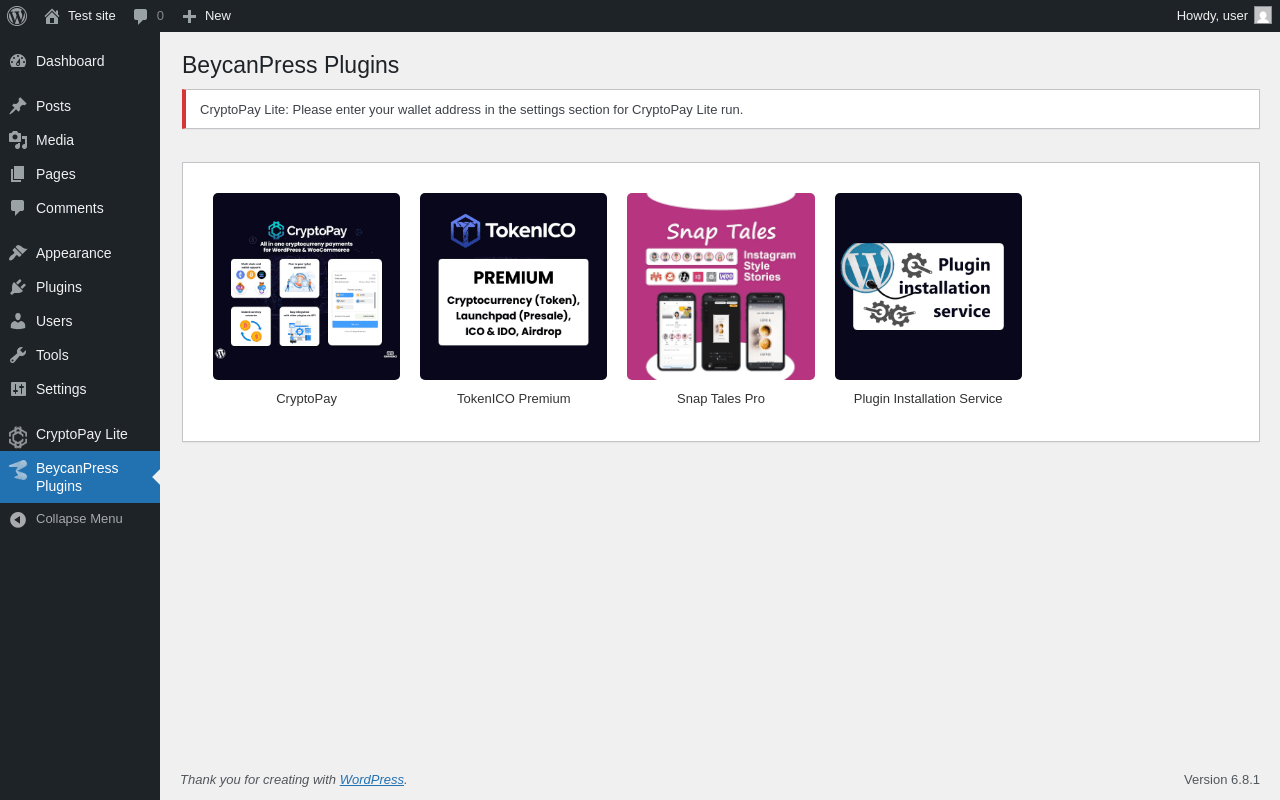This screenshot has width=1280, height=800.
Task: Click the BeycanPress Plugins sidebar icon
Action: click(x=18, y=470)
